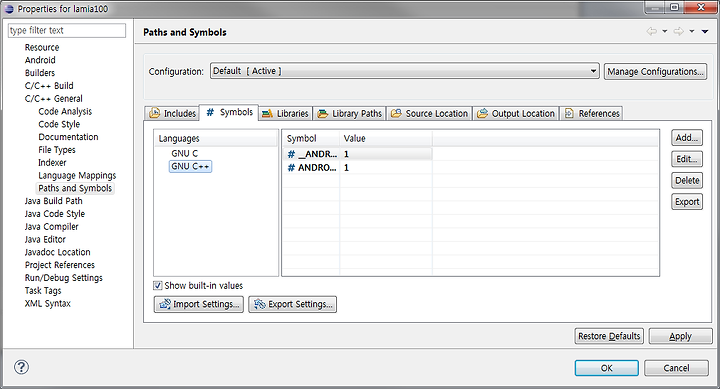This screenshot has width=720, height=389.
Task: Click the Source Location tab icon
Action: coord(396,113)
